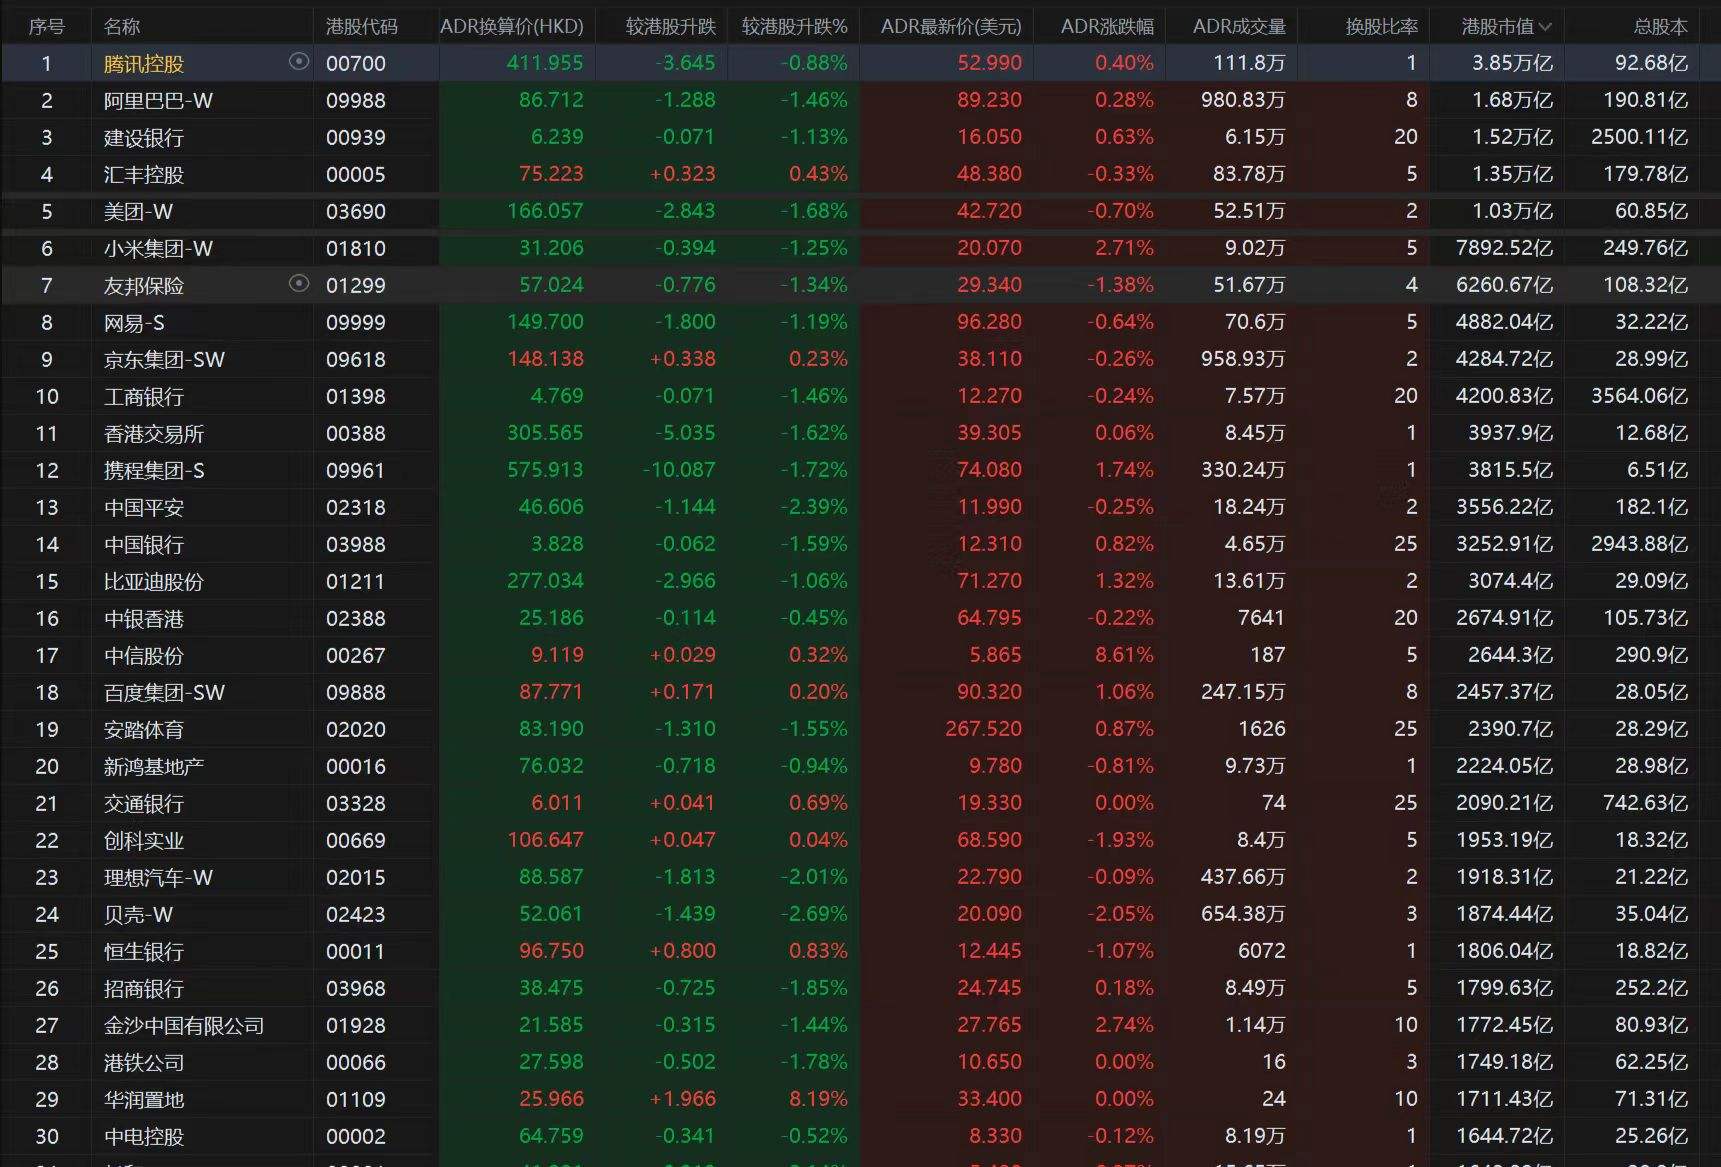Click the 金沙中国有限公司 name

(184, 1026)
